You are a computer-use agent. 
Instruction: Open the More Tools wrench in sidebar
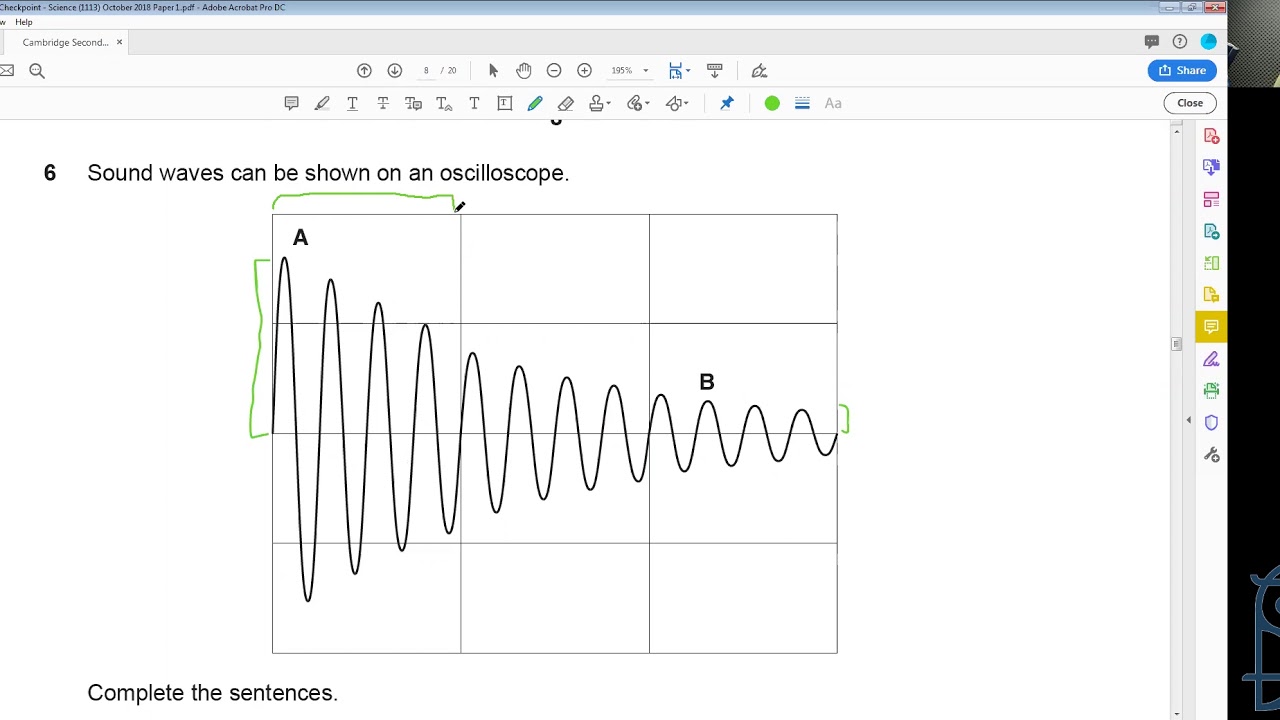coord(1211,455)
